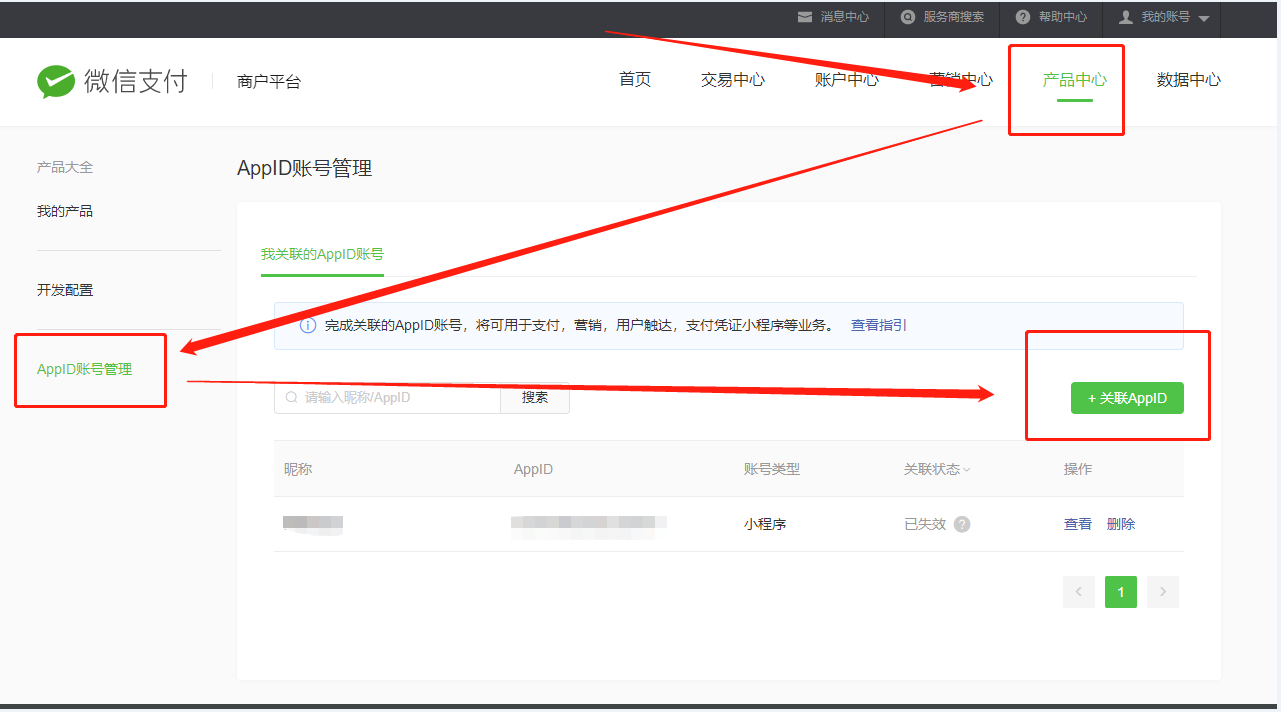Click the 查看指引 link
This screenshot has width=1281, height=712.
878,326
